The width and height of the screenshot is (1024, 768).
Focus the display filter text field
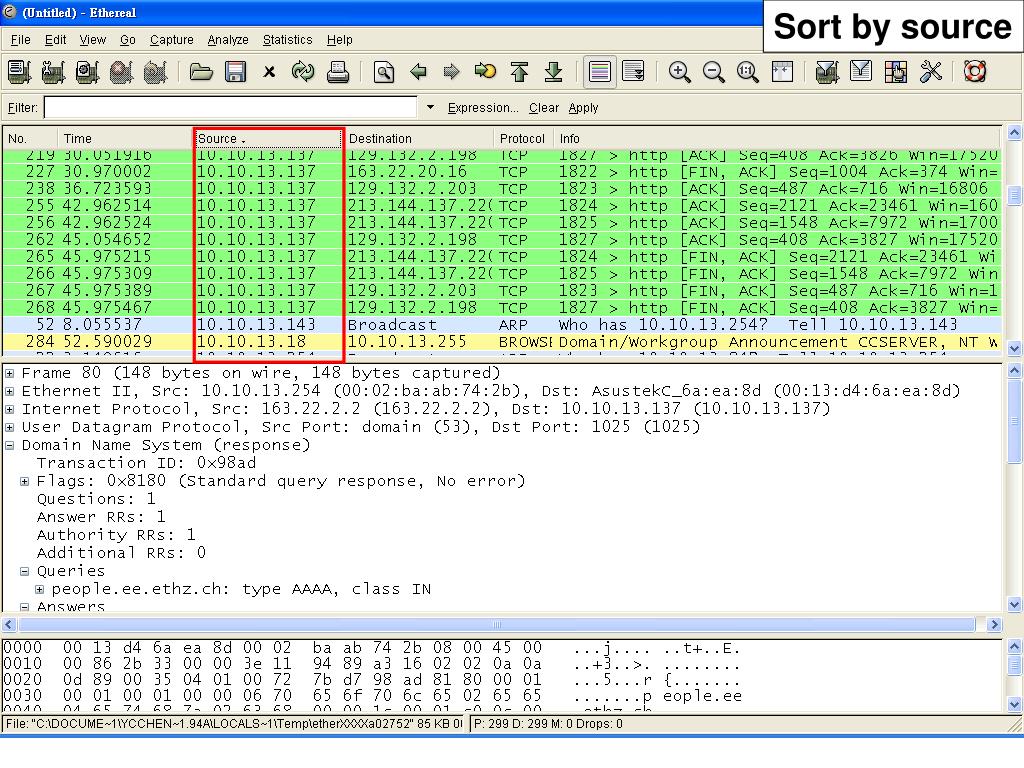(231, 108)
